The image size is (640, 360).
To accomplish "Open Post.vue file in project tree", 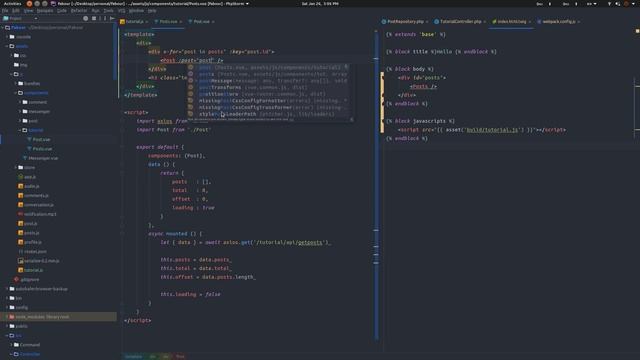I will [41, 140].
